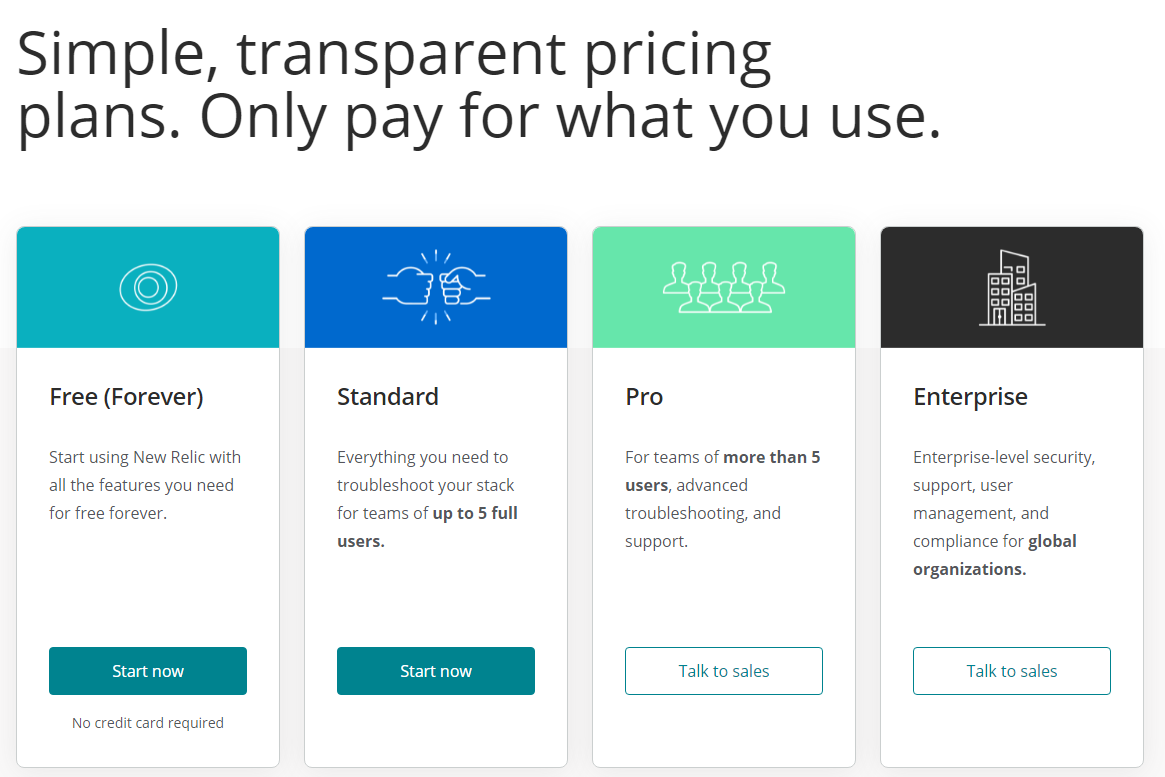
Task: Click the group of users icon on Pro banner
Action: tap(723, 287)
